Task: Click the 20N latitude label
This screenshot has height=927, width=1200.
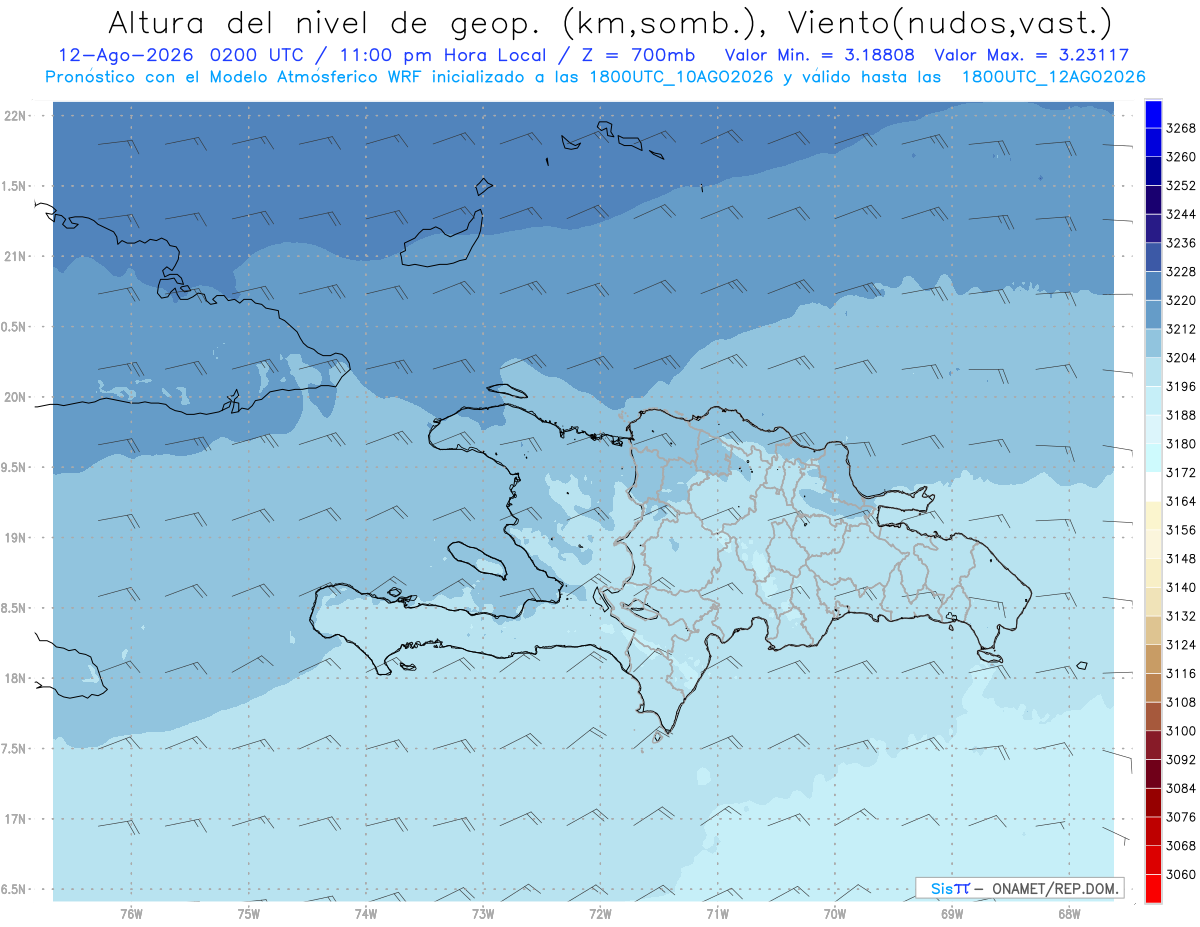Action: [x=15, y=397]
